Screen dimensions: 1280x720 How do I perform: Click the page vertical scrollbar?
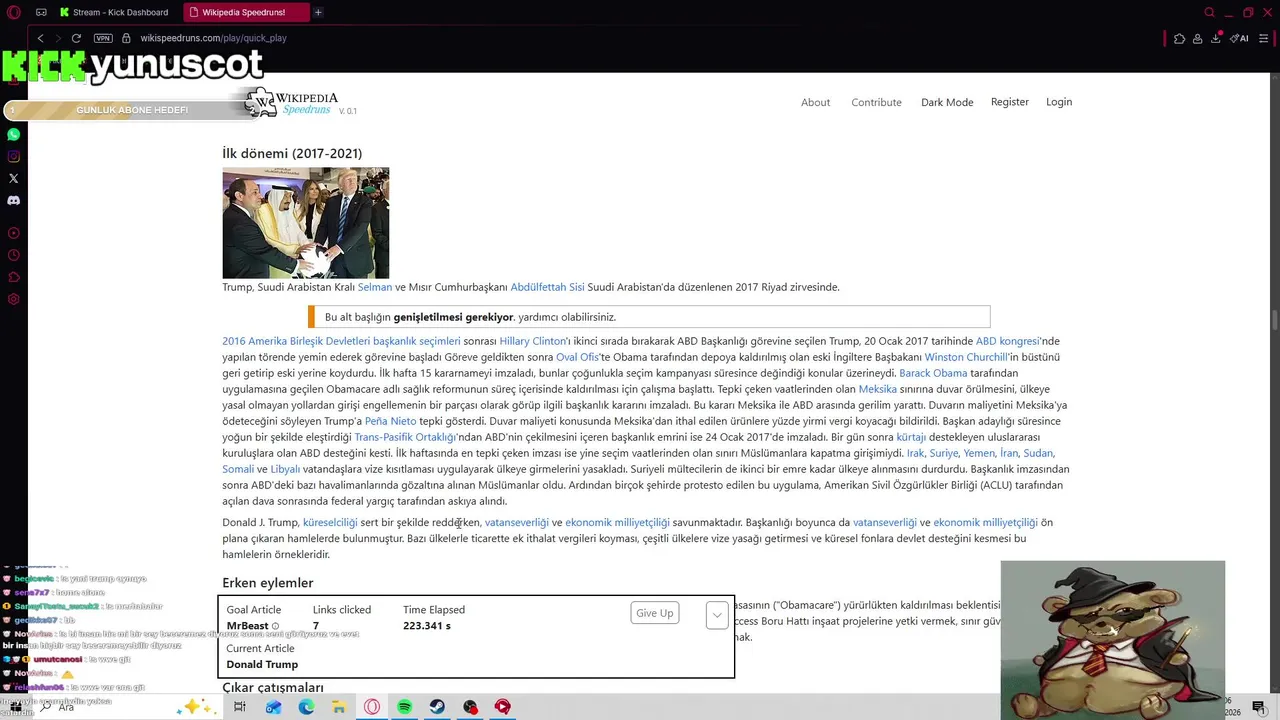click(x=1272, y=322)
